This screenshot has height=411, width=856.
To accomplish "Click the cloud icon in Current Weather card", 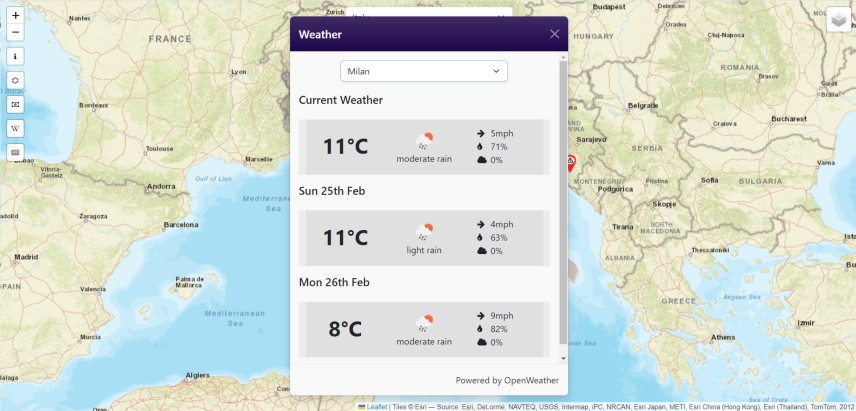I will coord(482,160).
